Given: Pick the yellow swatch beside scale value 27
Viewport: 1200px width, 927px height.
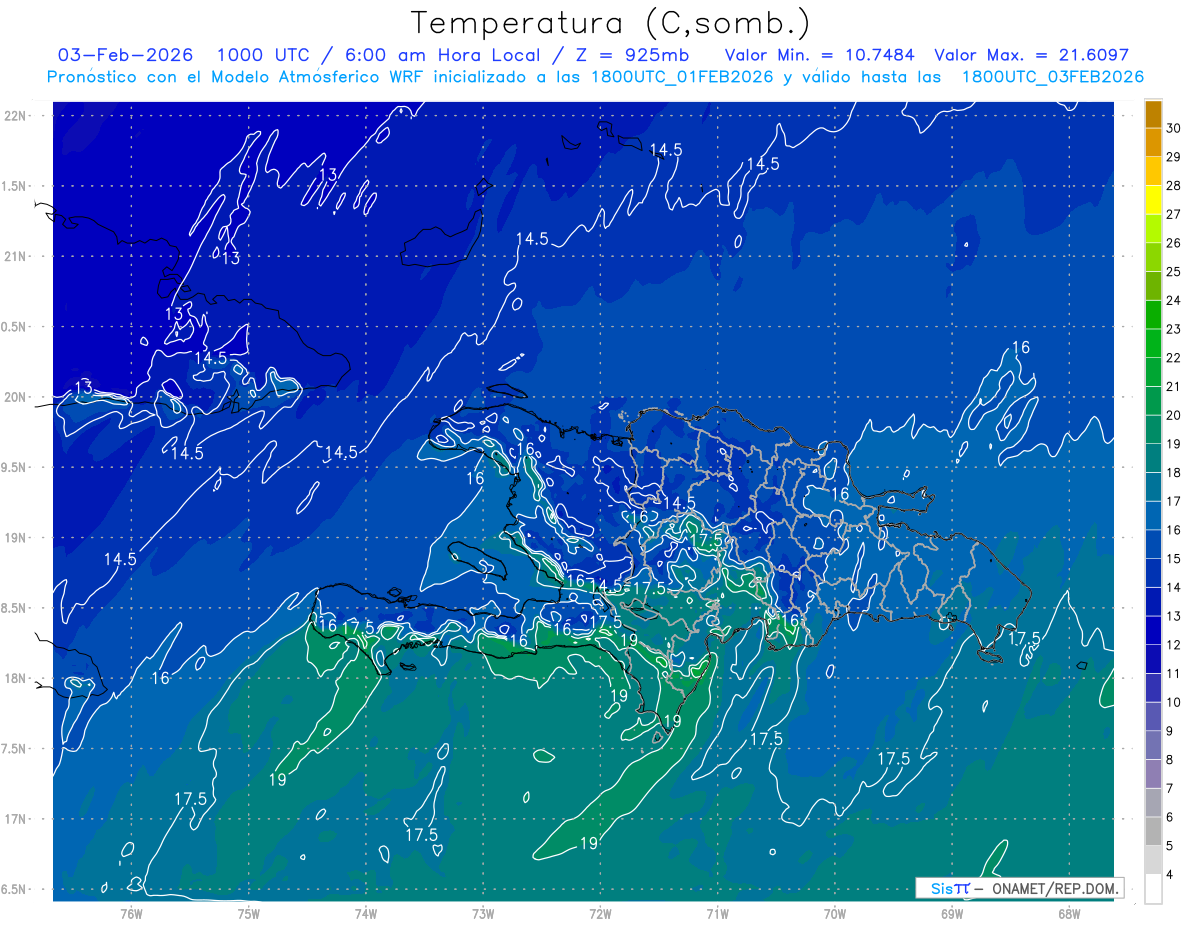Looking at the screenshot, I should 1153,200.
